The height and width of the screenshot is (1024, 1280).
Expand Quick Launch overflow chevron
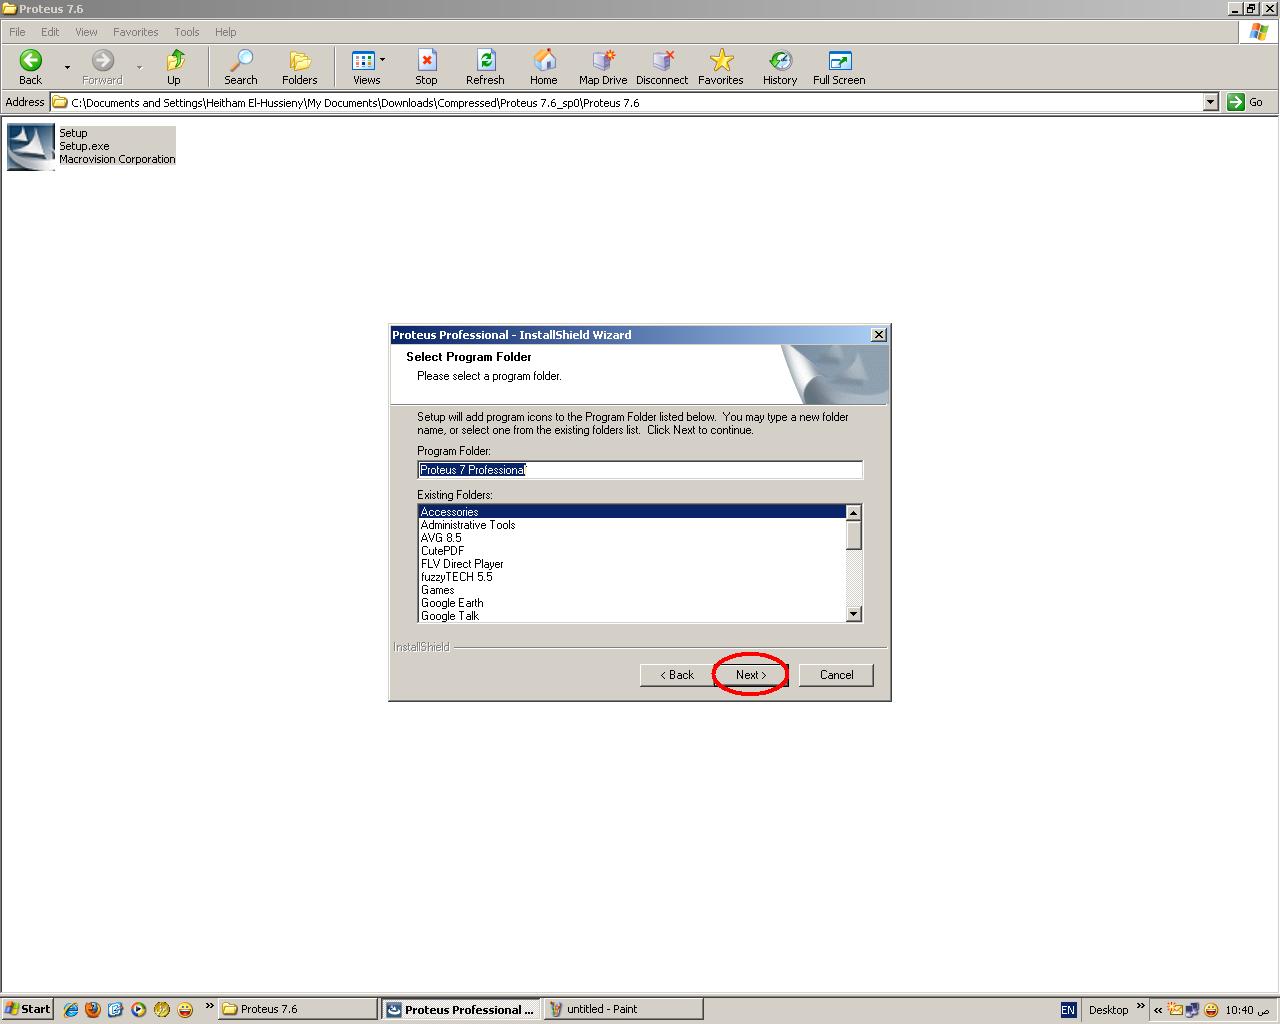pyautogui.click(x=209, y=1006)
